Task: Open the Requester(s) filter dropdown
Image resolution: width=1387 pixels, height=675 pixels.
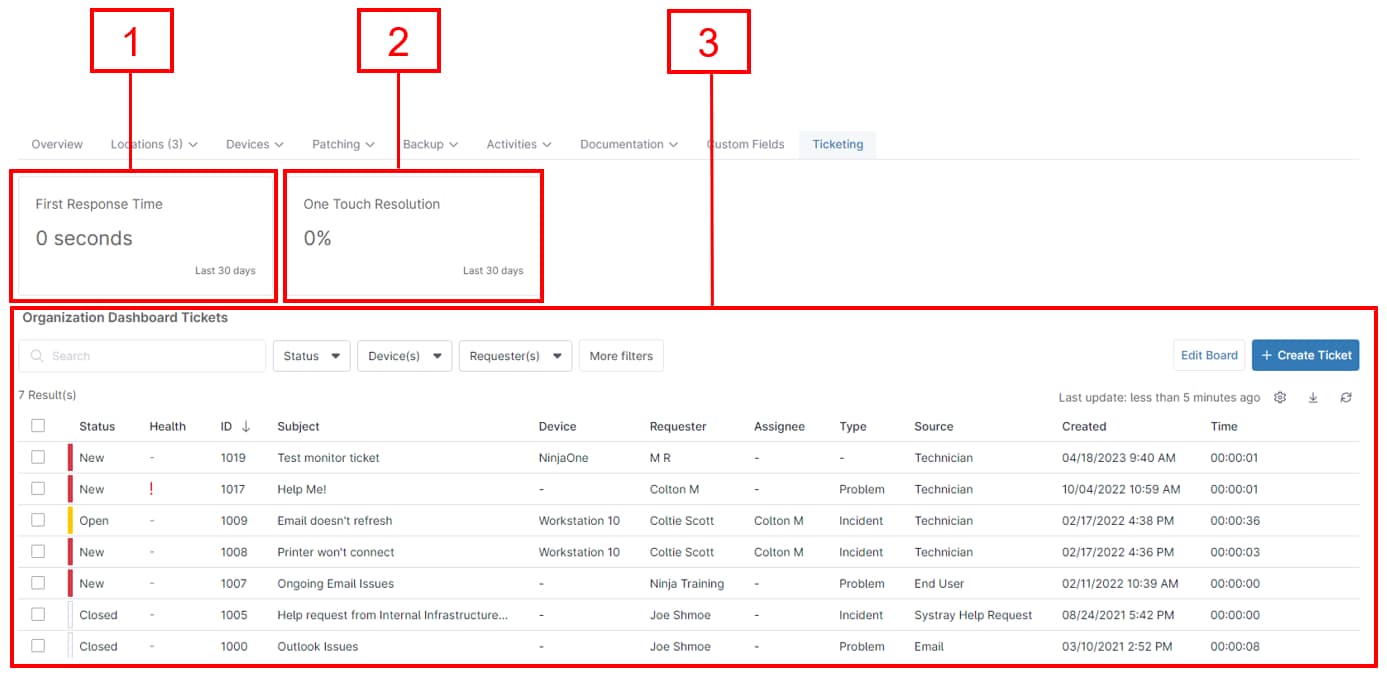Action: (x=515, y=355)
